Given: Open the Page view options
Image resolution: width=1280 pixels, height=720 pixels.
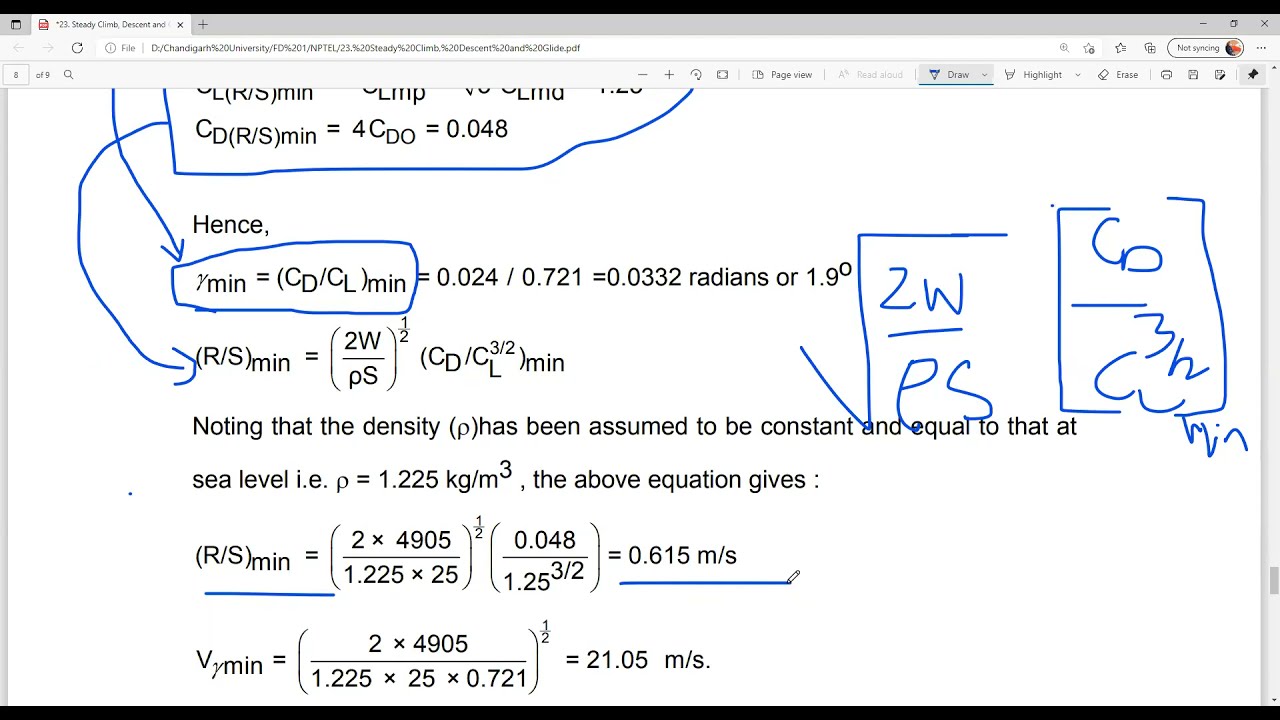Looking at the screenshot, I should click(782, 75).
